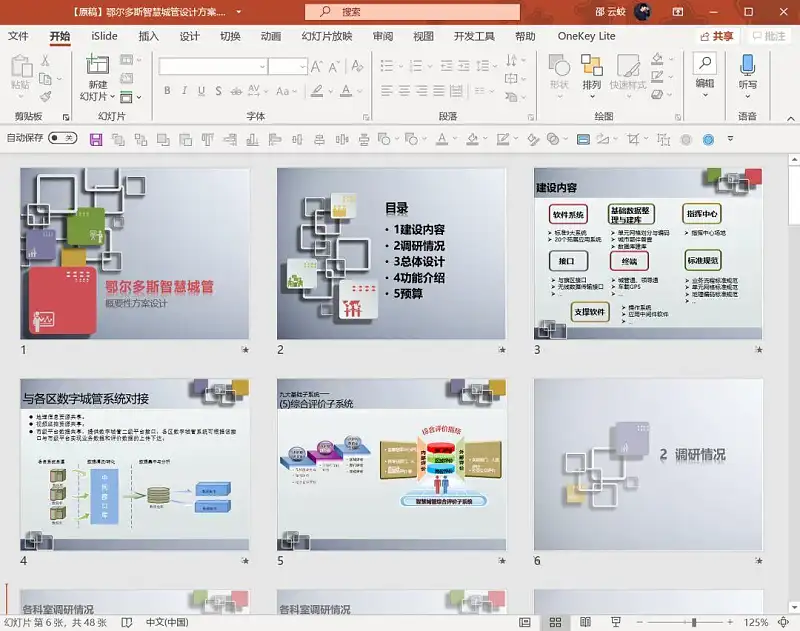Expand the document title dropdown arrow
Viewport: 800px width, 631px height.
pyautogui.click(x=239, y=11)
